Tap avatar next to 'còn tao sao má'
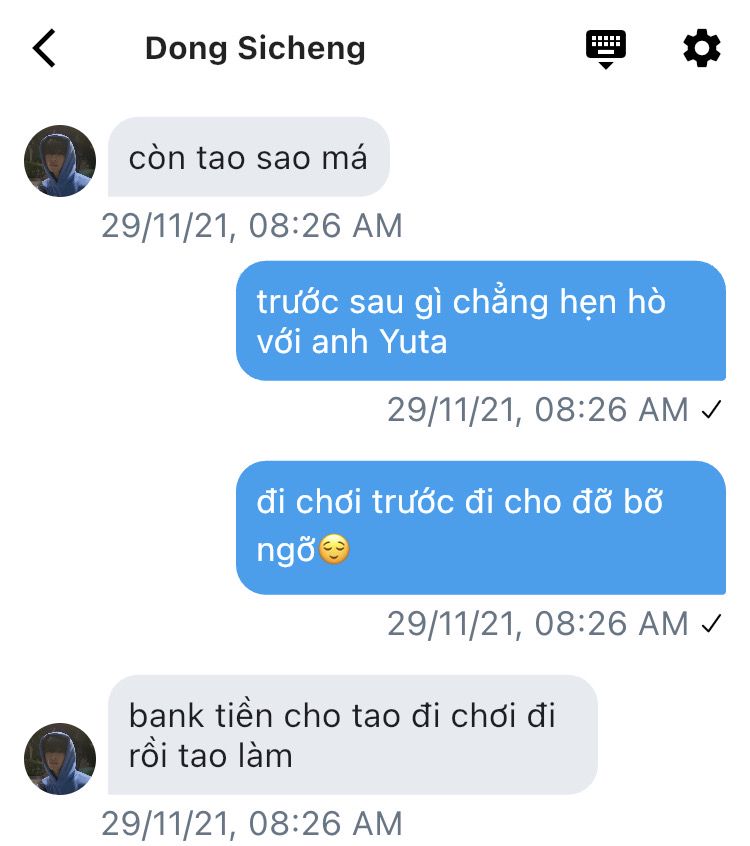The image size is (750, 846). click(60, 161)
